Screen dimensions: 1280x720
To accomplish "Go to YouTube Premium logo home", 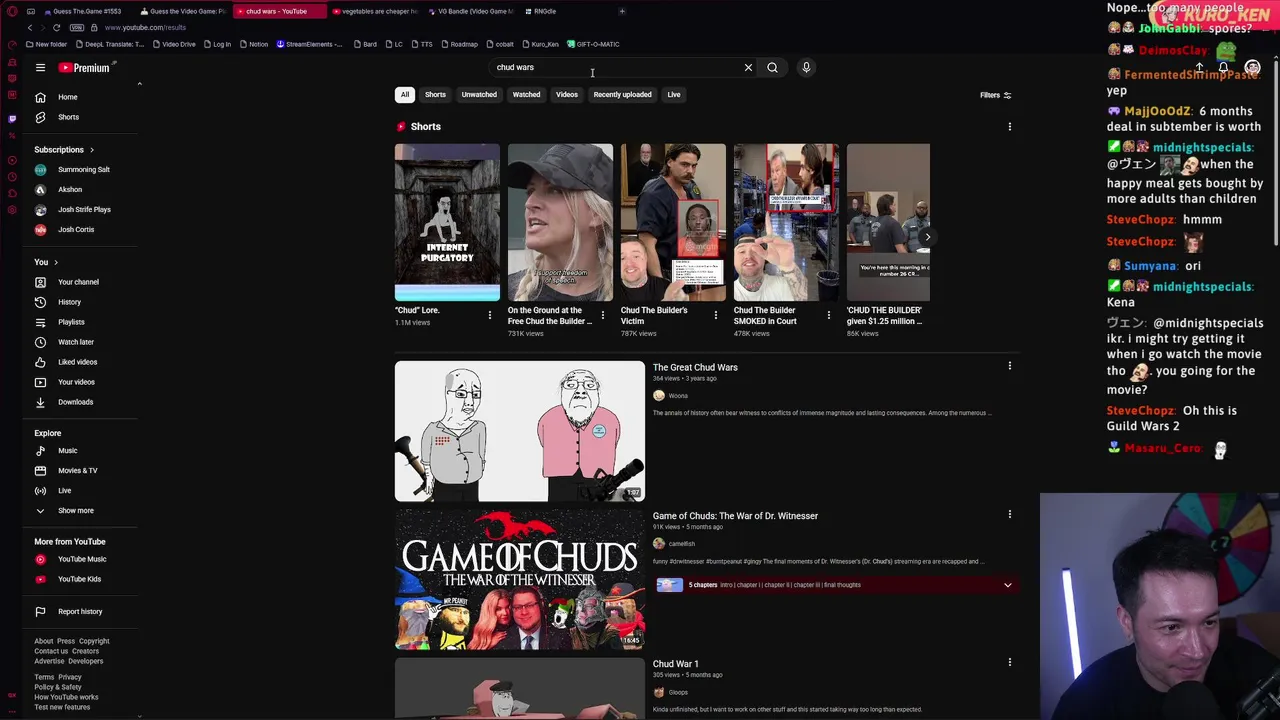I will pyautogui.click(x=84, y=68).
